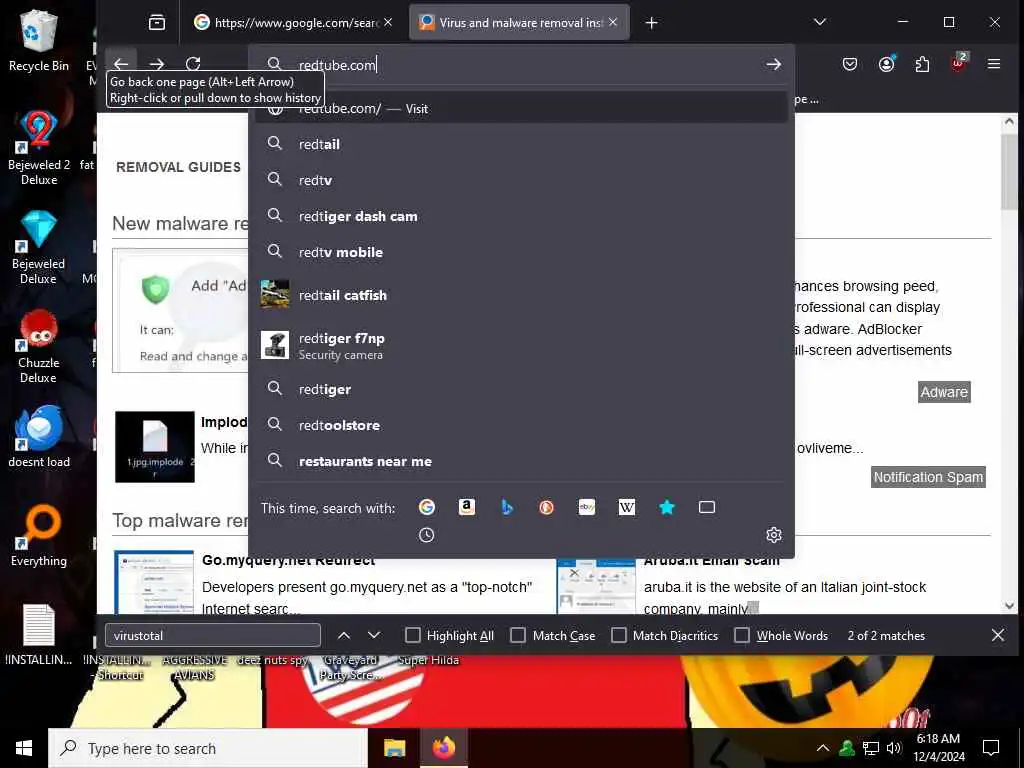The width and height of the screenshot is (1024, 768).
Task: Search history with clock icon
Action: [x=426, y=535]
